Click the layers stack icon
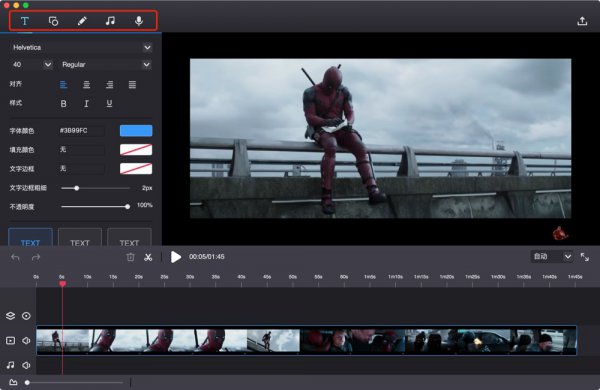The width and height of the screenshot is (600, 390). [x=10, y=316]
